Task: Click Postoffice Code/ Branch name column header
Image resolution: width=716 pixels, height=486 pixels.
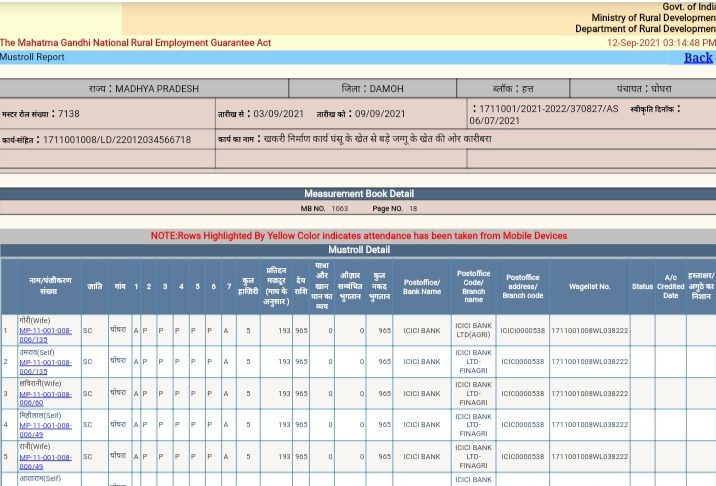Action: 473,286
